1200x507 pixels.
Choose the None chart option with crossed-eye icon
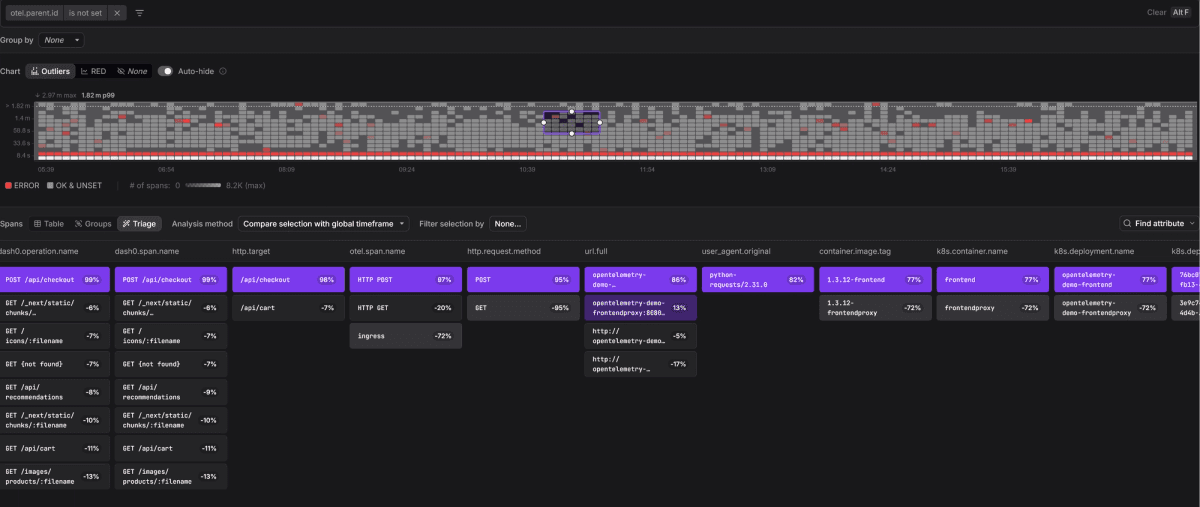point(132,71)
